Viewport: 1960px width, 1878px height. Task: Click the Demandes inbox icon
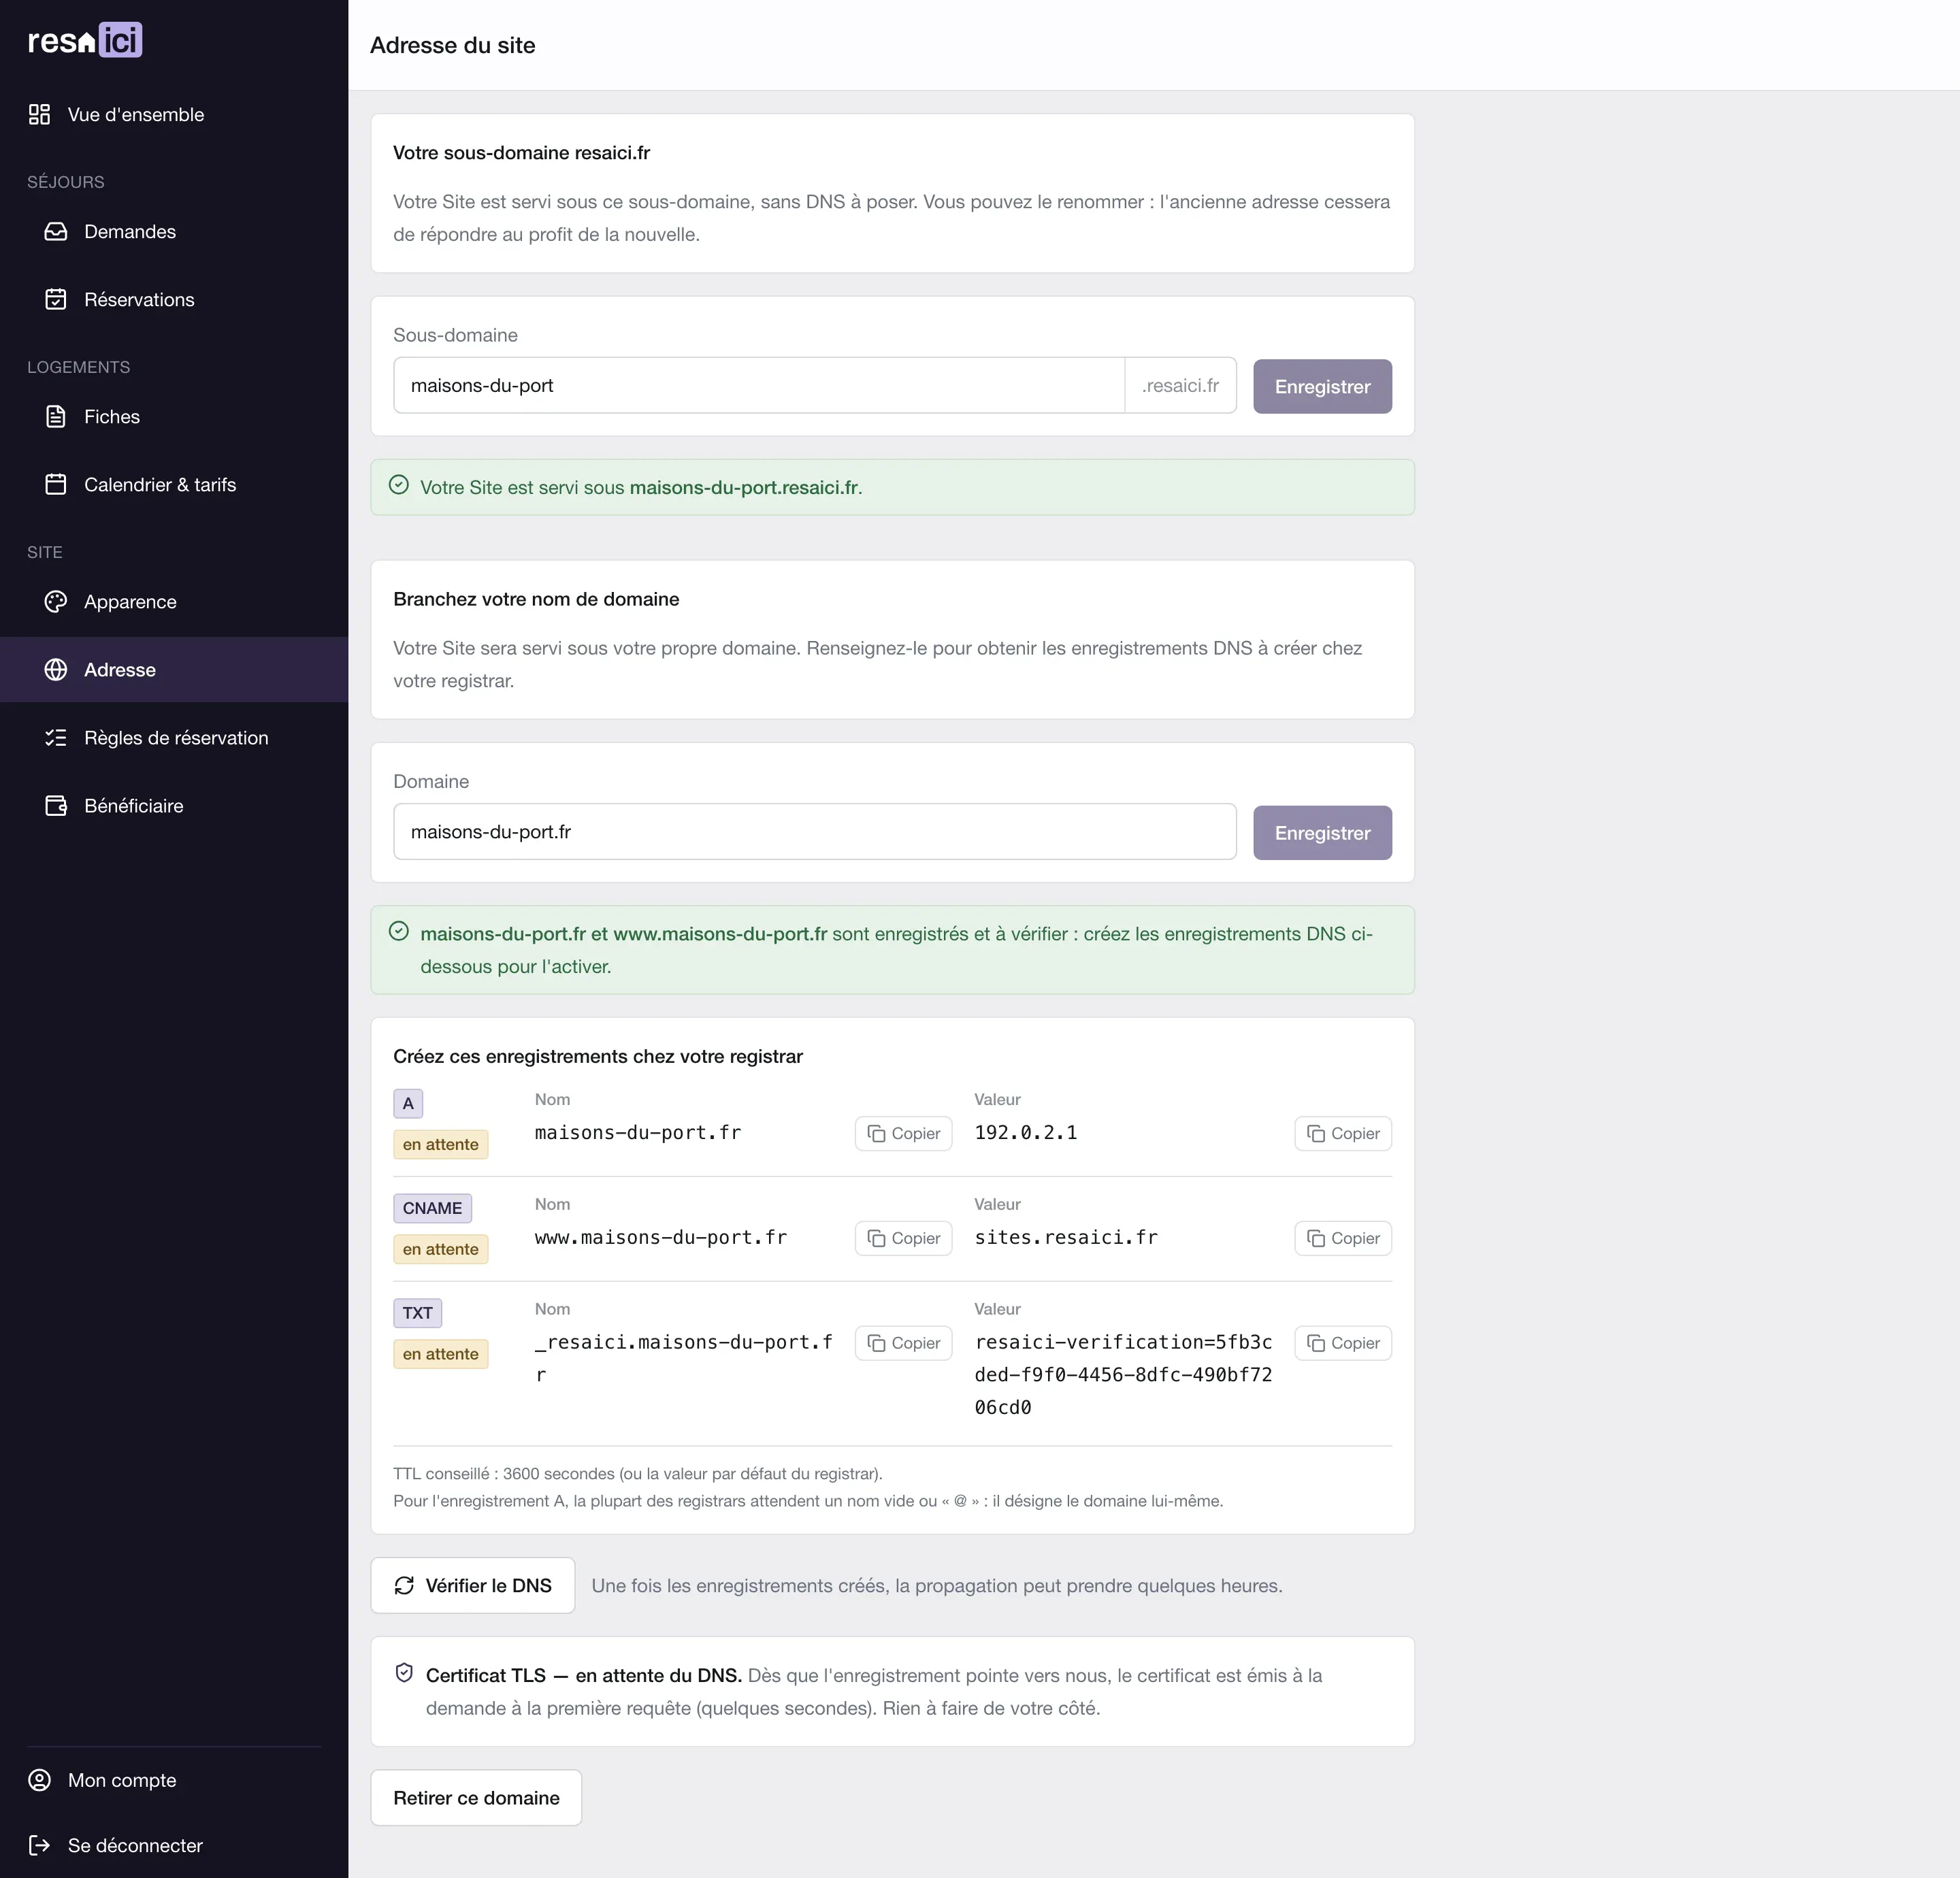tap(56, 232)
